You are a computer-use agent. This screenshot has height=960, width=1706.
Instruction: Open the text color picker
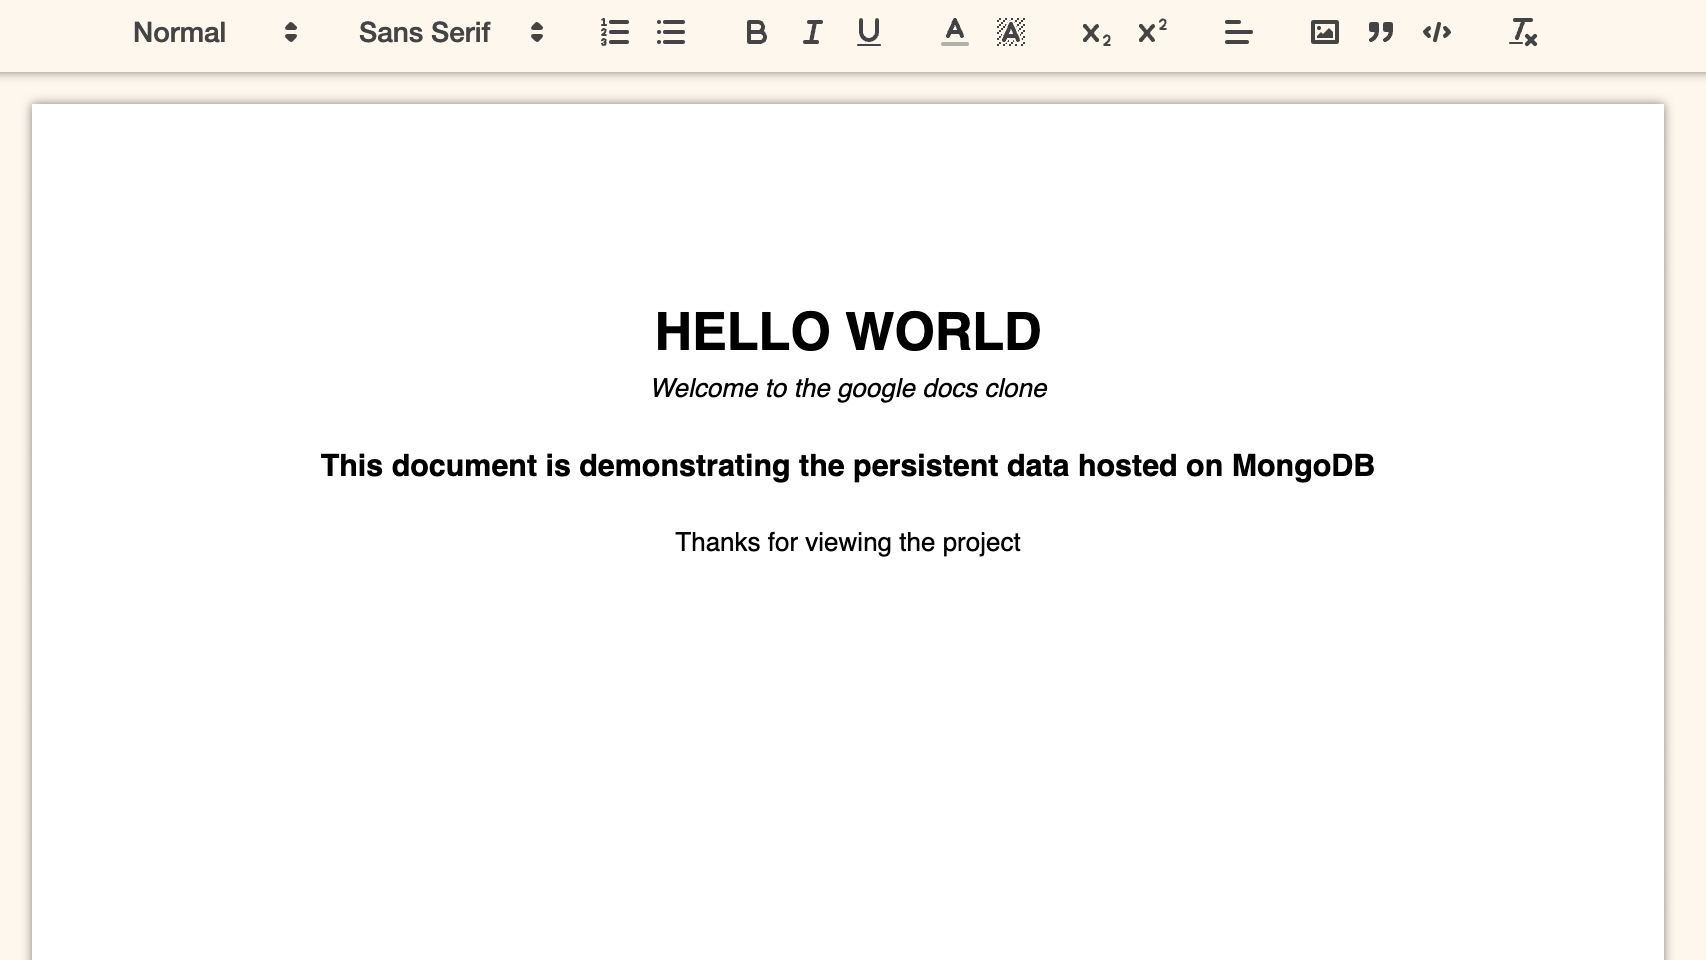coord(955,33)
